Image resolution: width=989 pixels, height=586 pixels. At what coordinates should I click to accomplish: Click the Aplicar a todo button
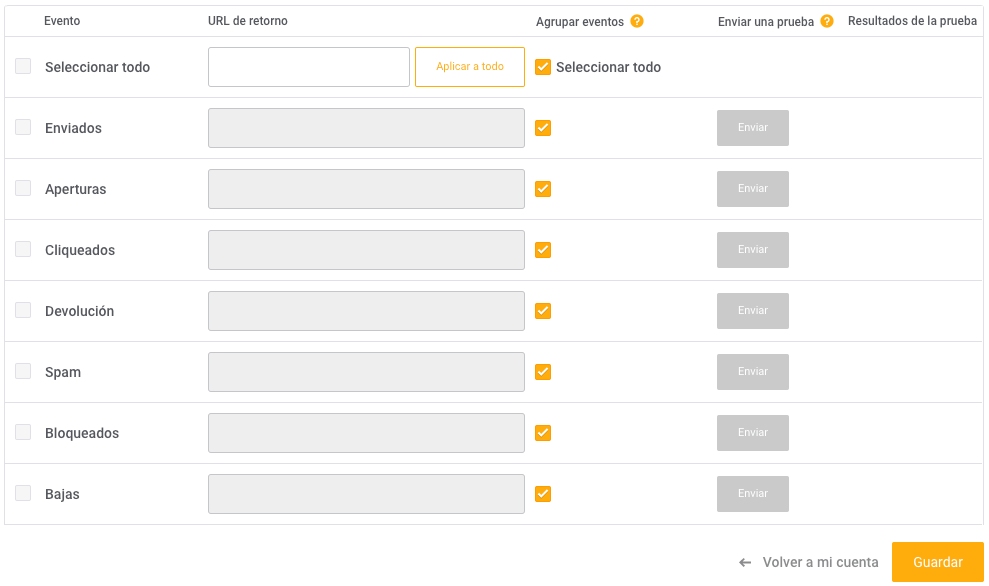click(470, 67)
